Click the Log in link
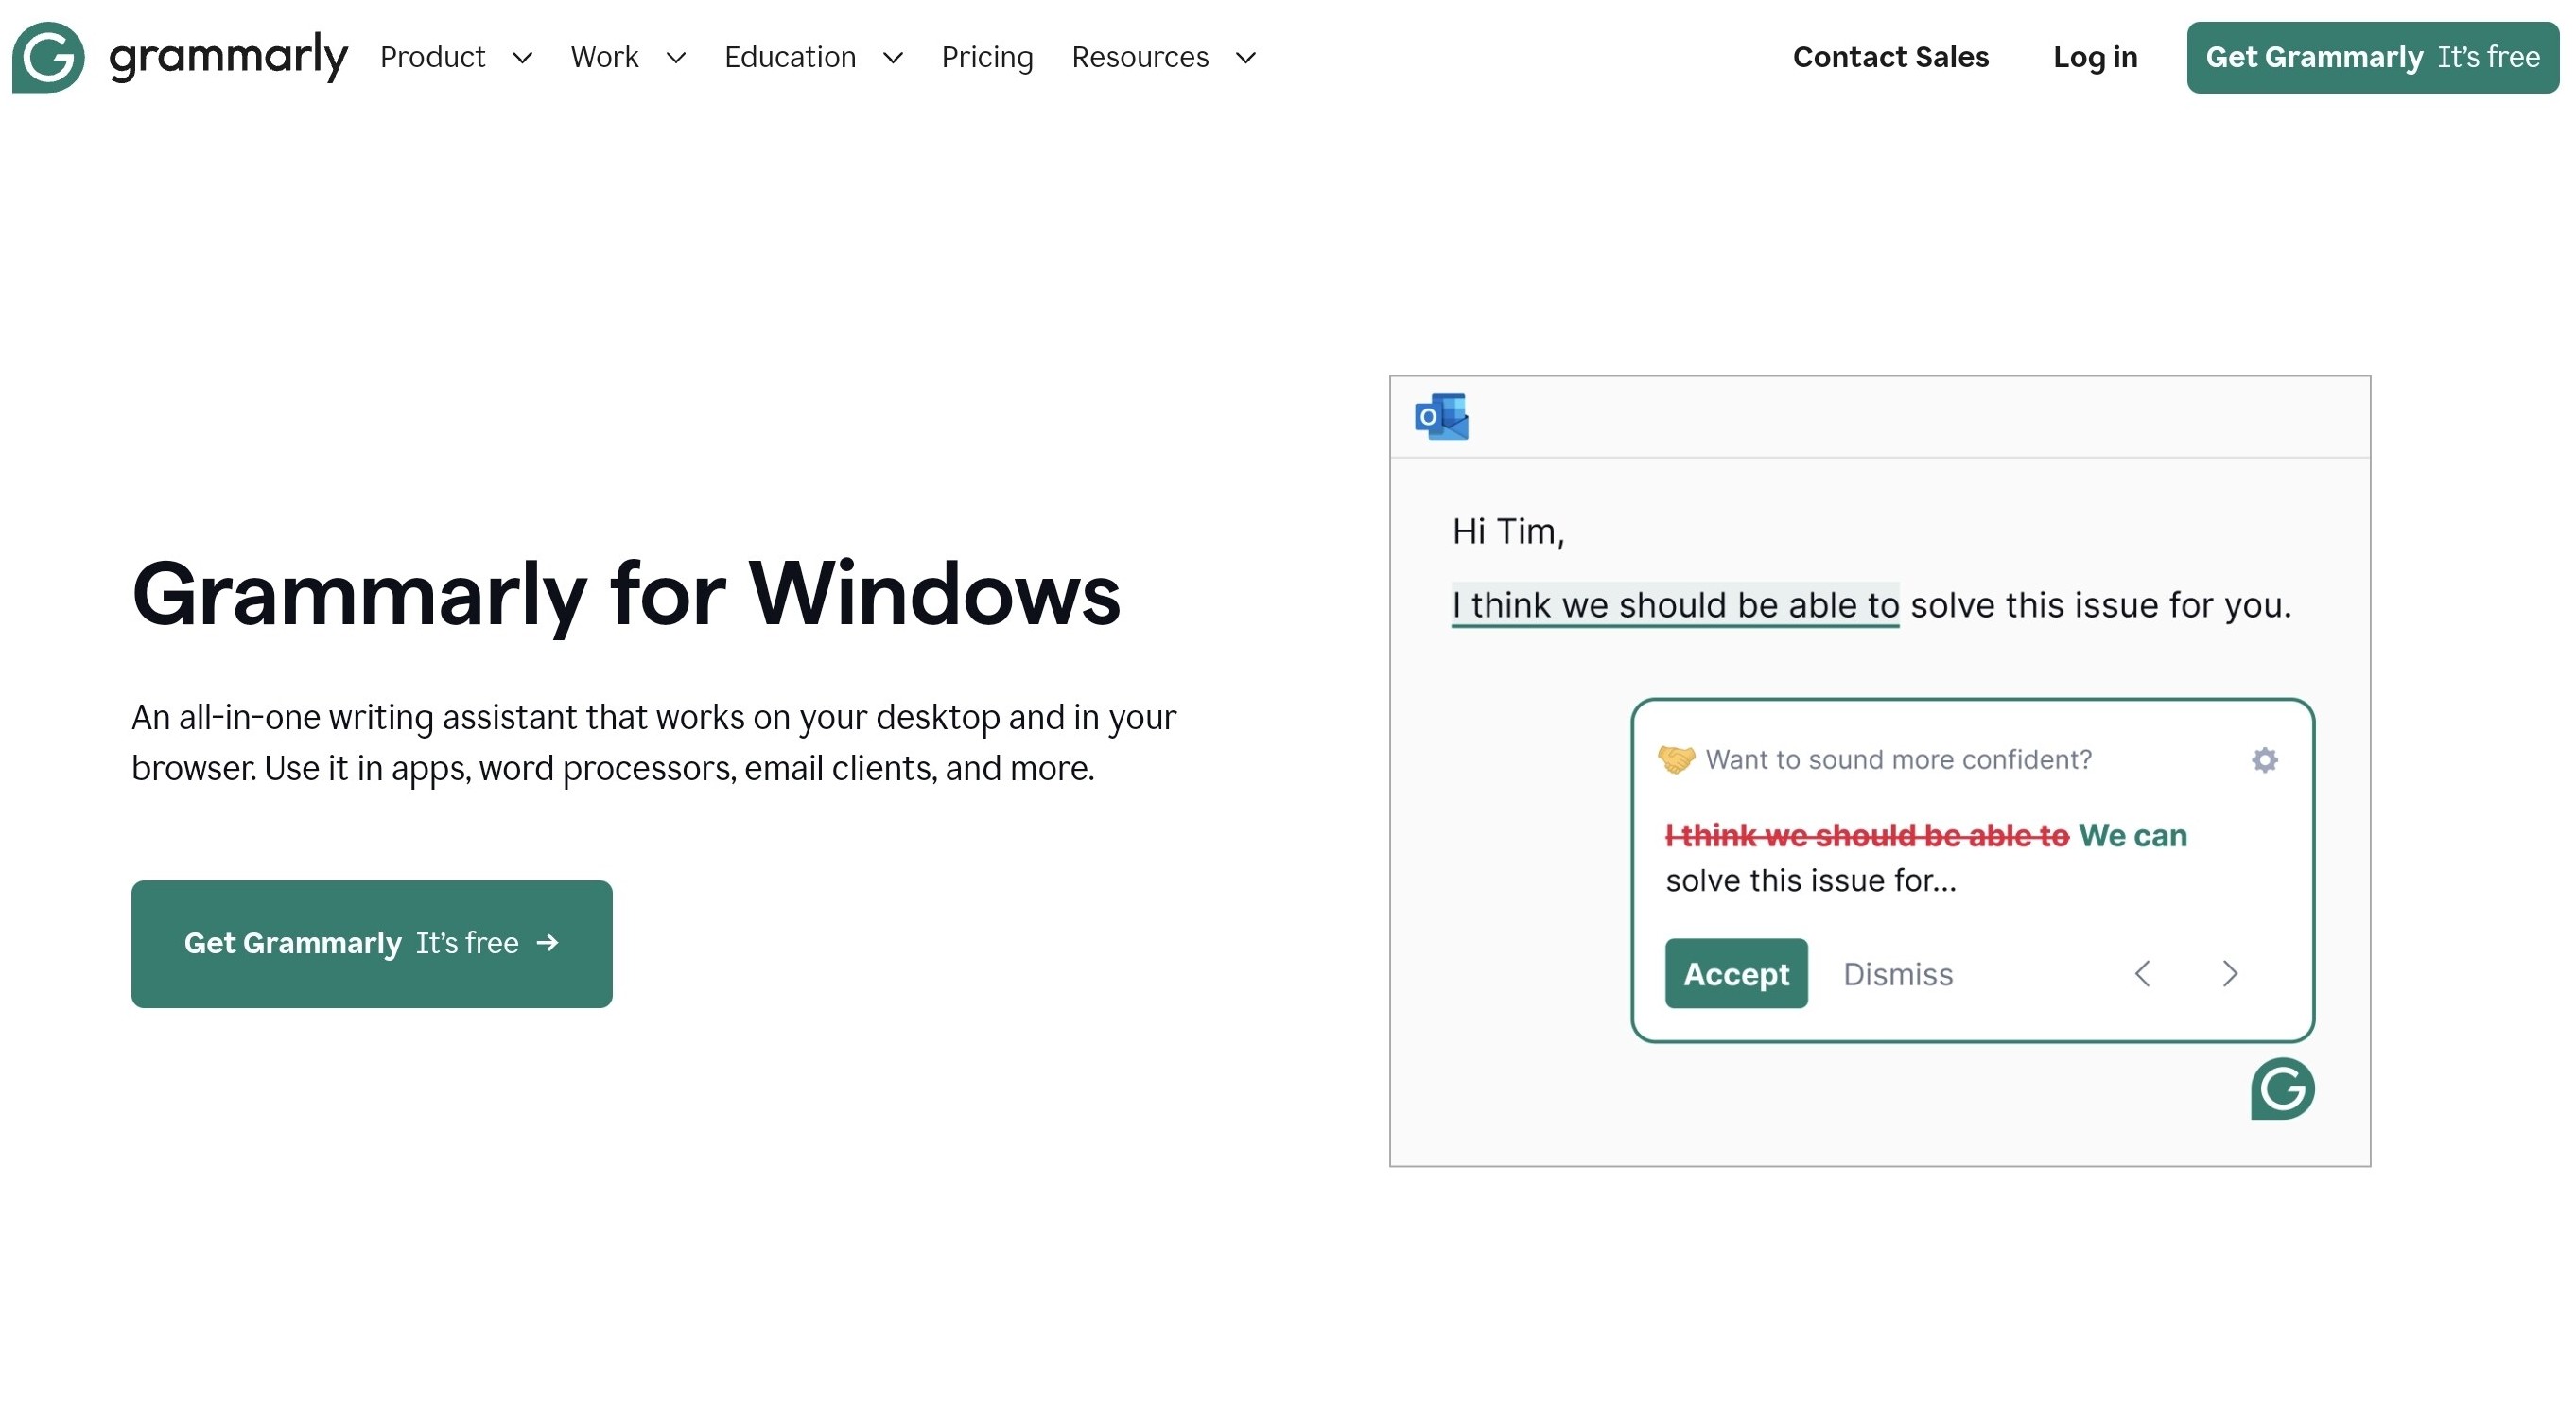 [x=2095, y=57]
